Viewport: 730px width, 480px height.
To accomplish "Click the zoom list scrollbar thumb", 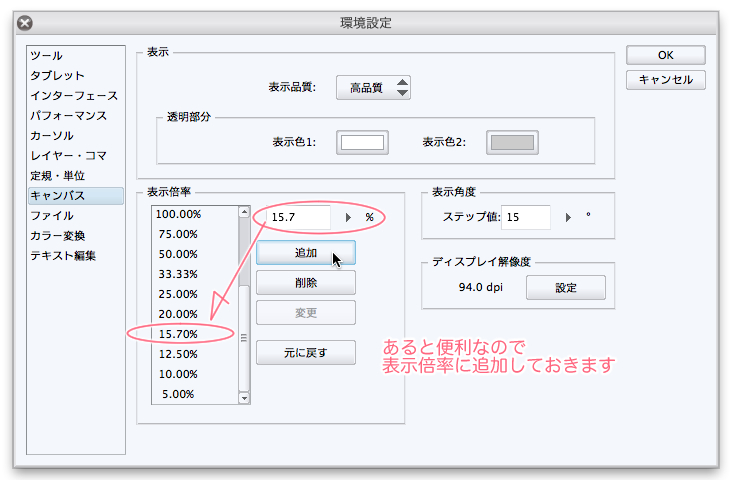I will click(x=244, y=338).
